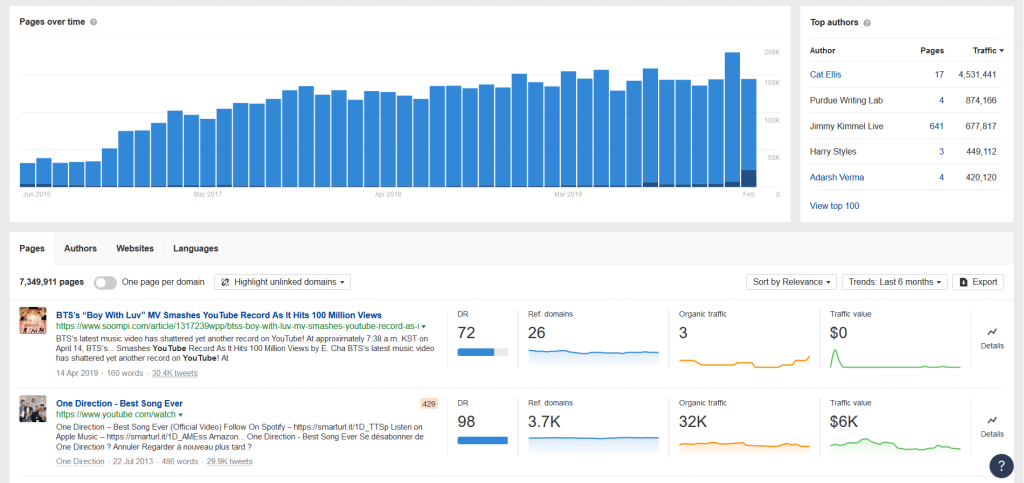This screenshot has width=1024, height=483.
Task: Click the Jimmy Kimmel Live author name
Action: point(846,127)
